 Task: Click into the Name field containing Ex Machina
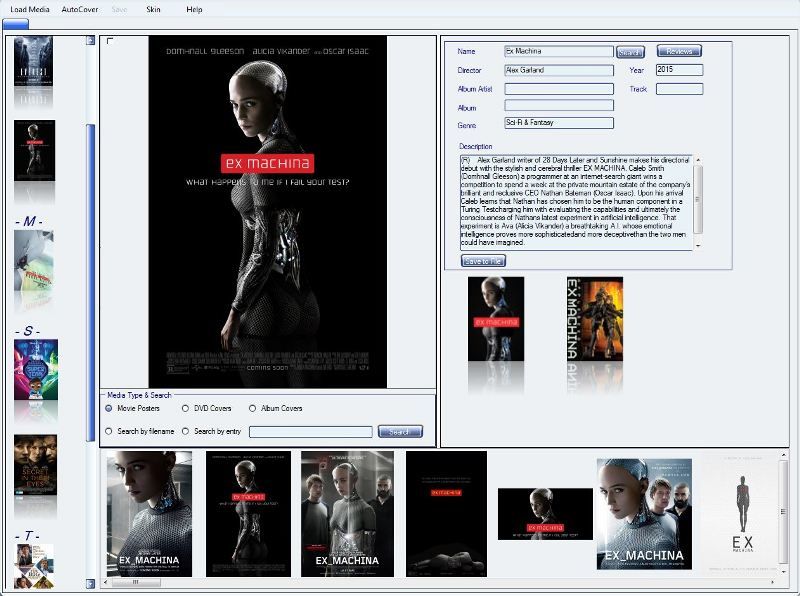click(559, 51)
